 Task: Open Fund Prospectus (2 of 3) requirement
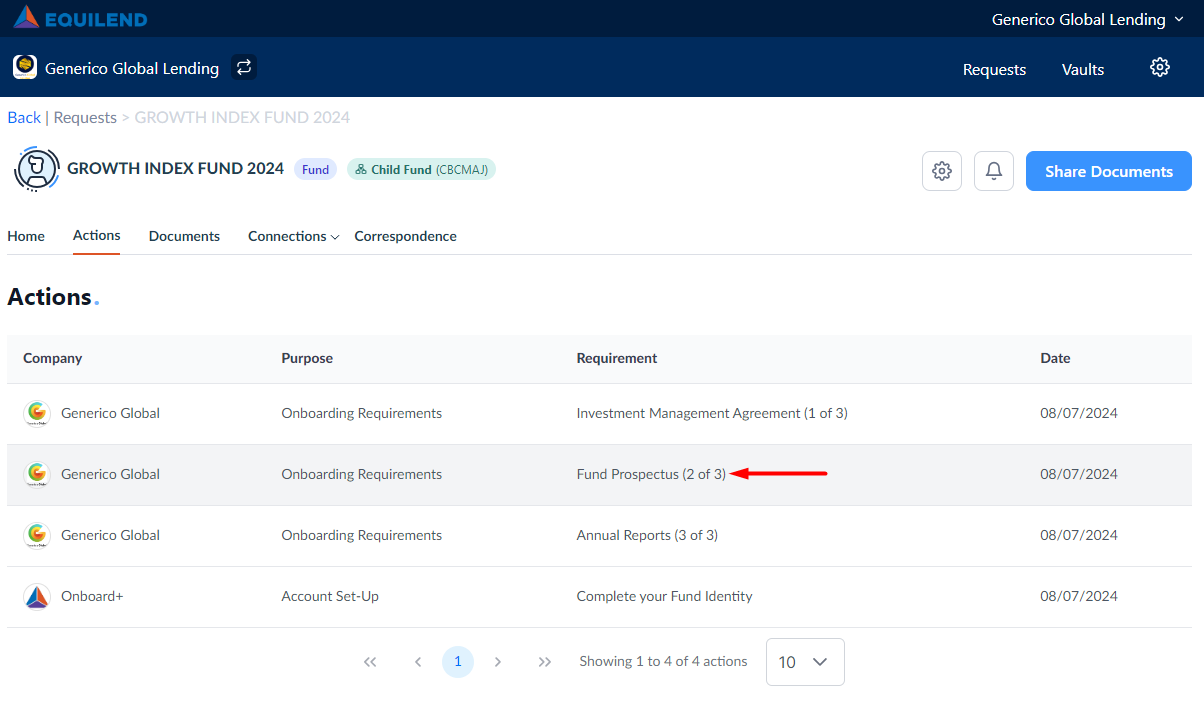[x=651, y=474]
